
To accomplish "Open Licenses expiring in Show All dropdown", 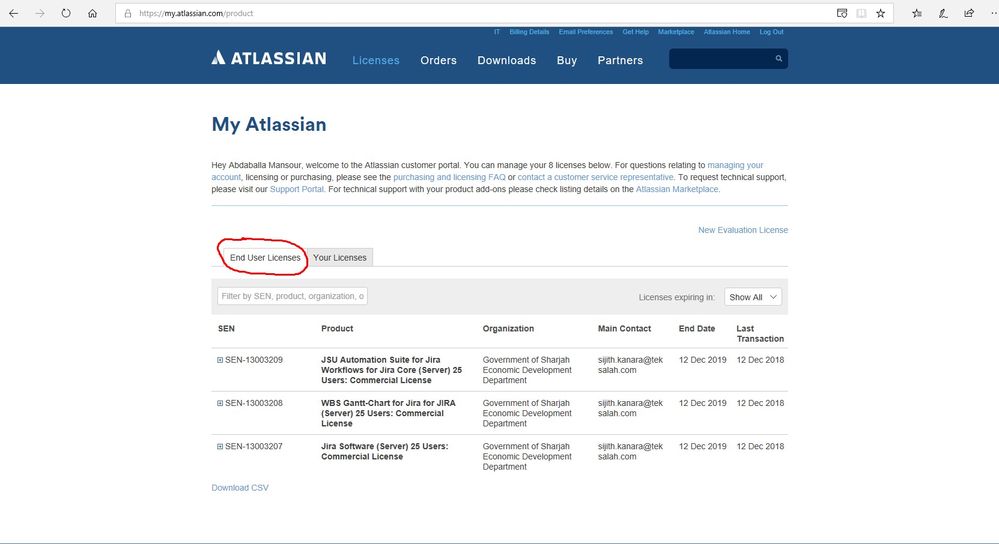I will [753, 297].
